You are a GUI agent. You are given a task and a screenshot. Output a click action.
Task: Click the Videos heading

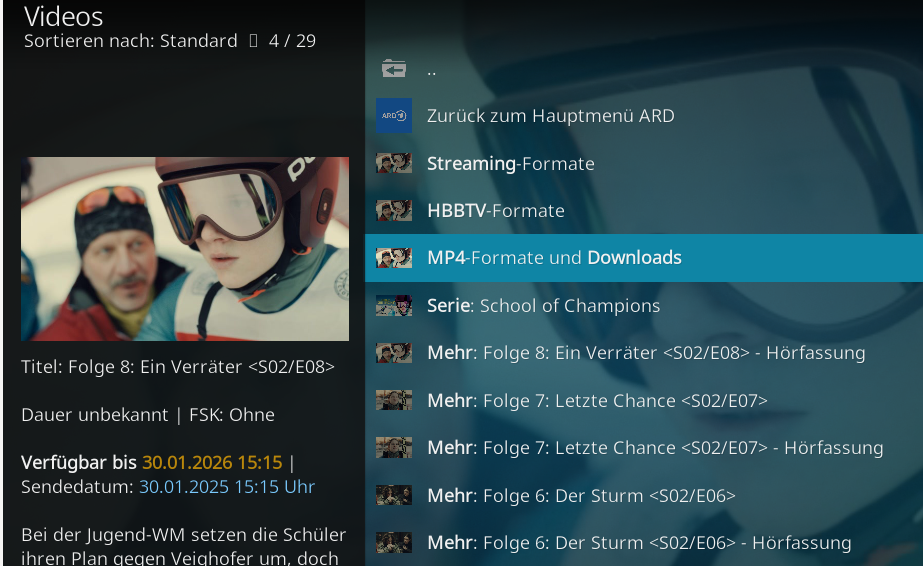[x=64, y=16]
